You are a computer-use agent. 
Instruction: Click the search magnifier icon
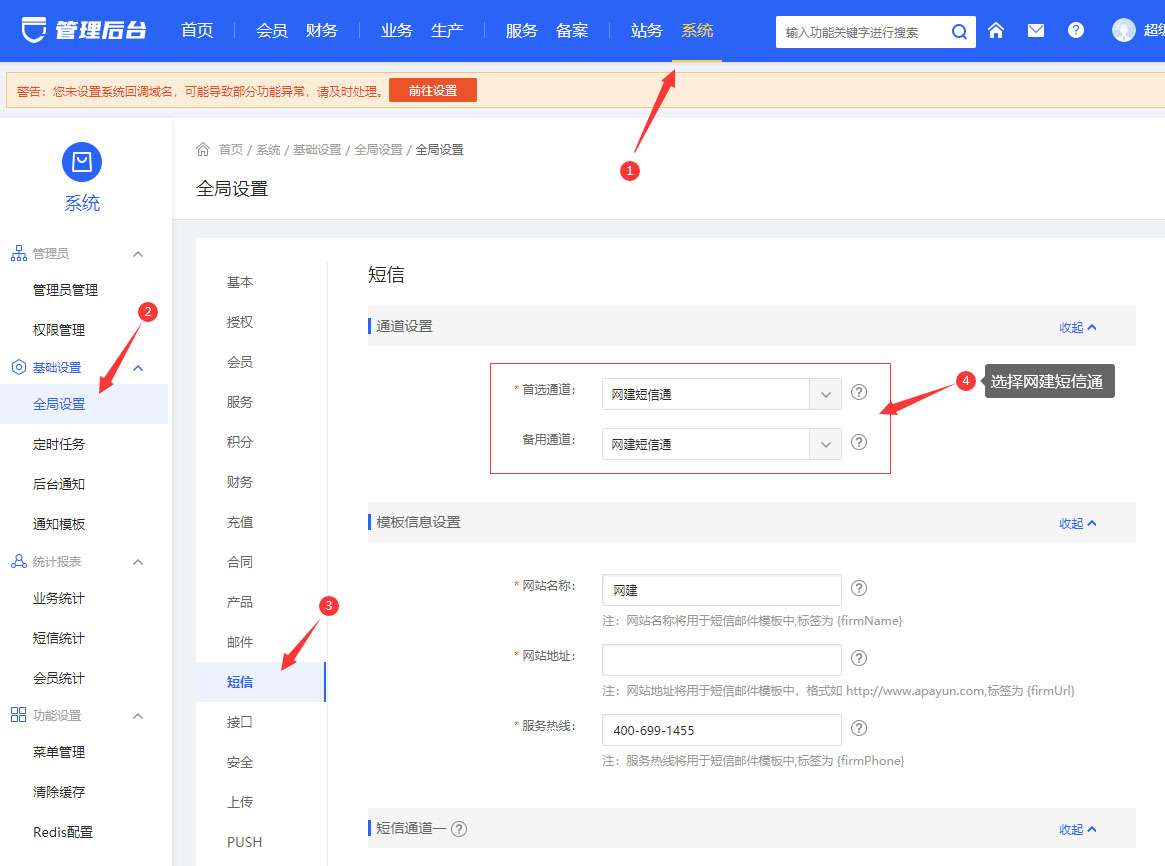pyautogui.click(x=959, y=32)
